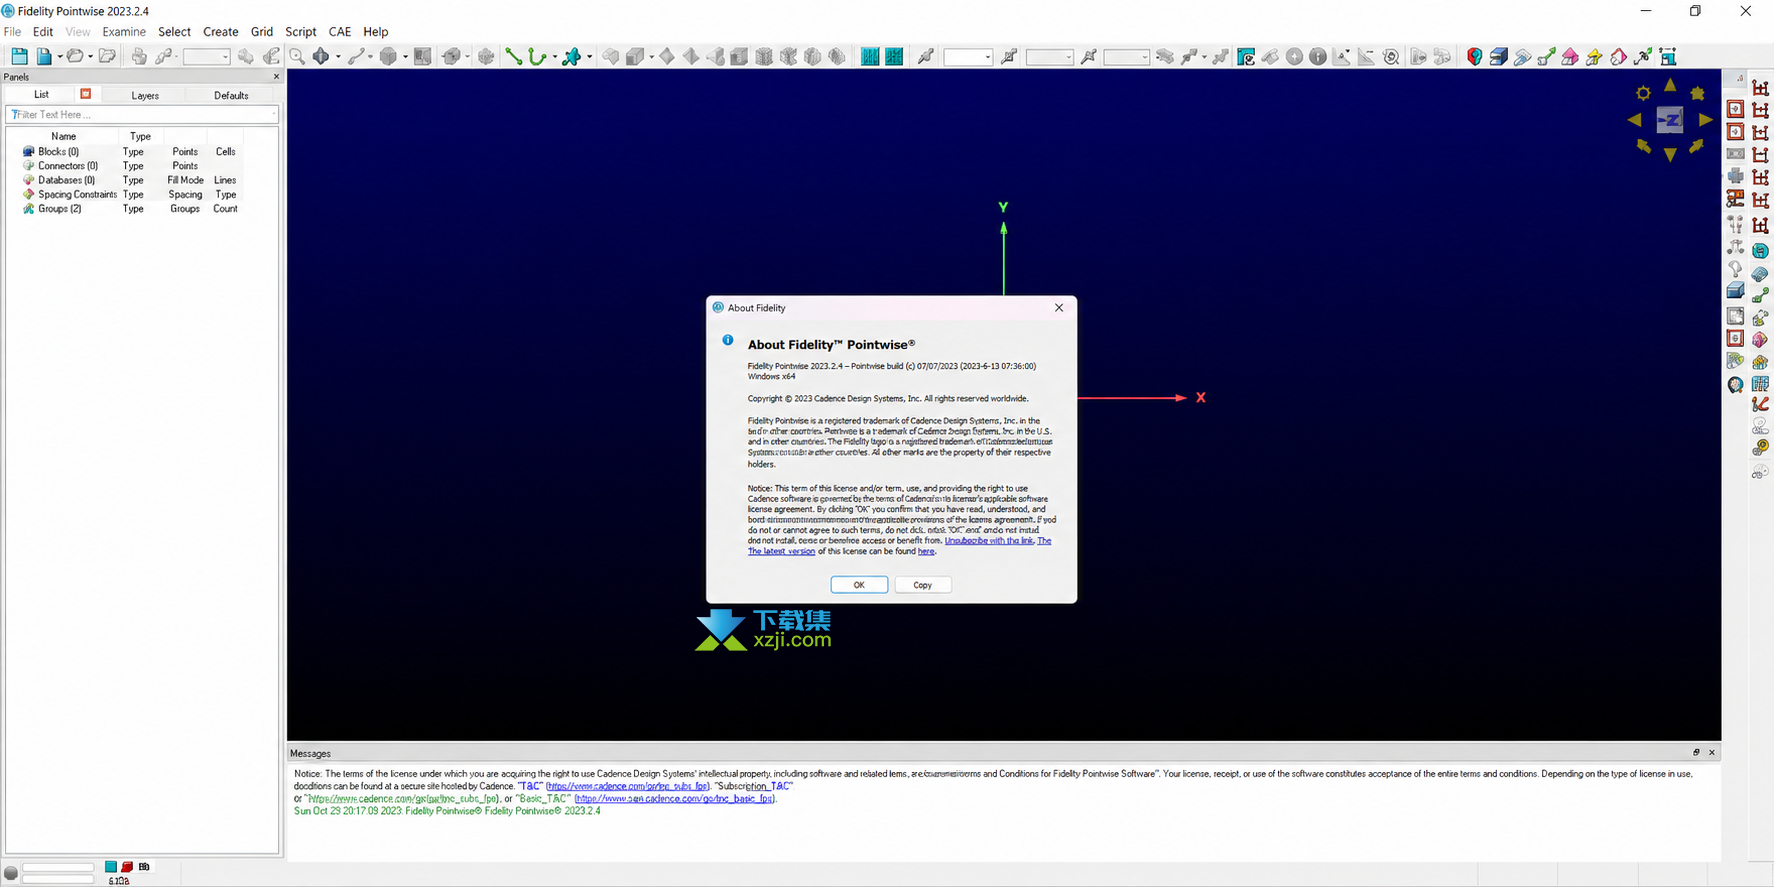
Task: Switch to the Defaults tab
Action: coord(231,95)
